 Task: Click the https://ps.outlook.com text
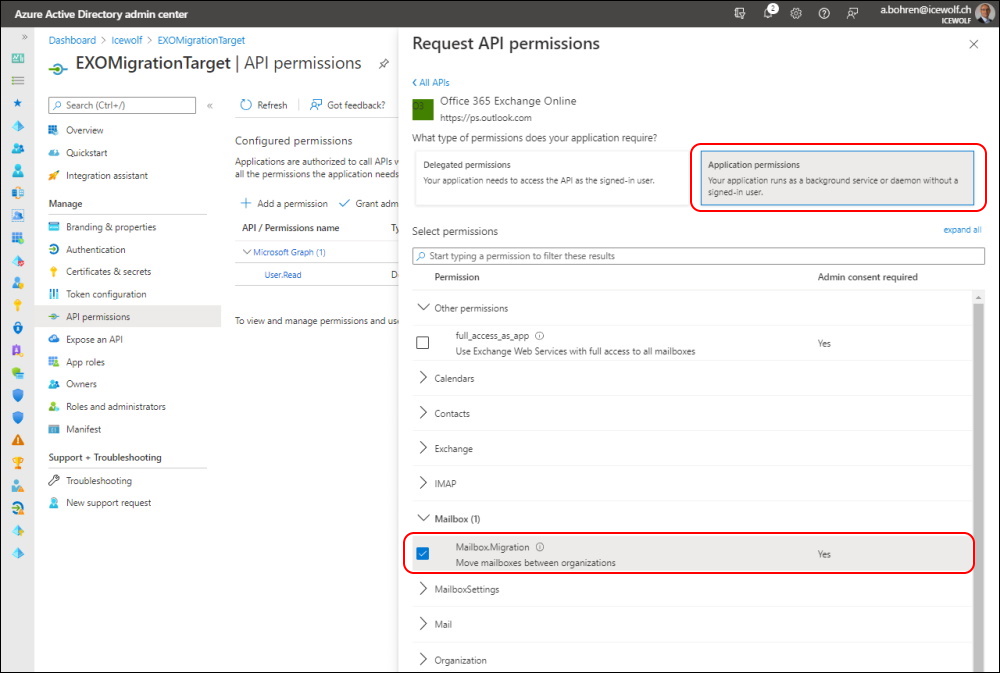[485, 118]
